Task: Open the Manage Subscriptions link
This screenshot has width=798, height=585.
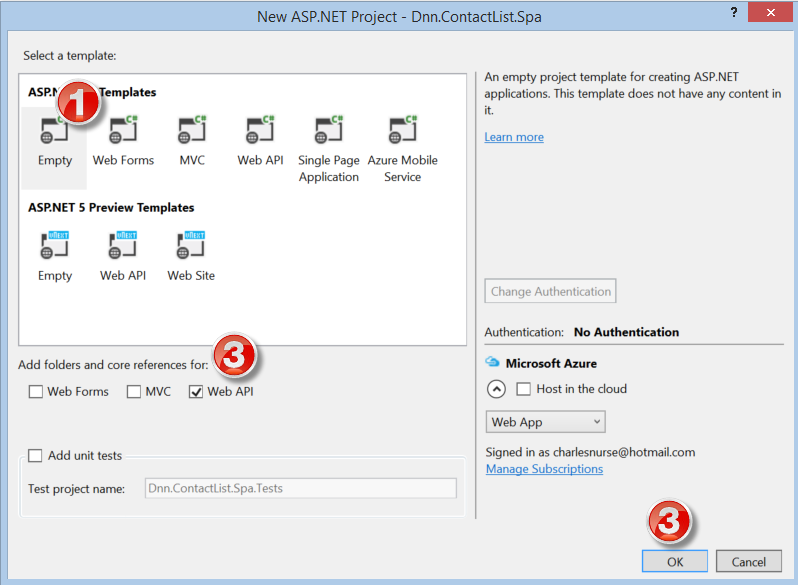Action: [544, 469]
